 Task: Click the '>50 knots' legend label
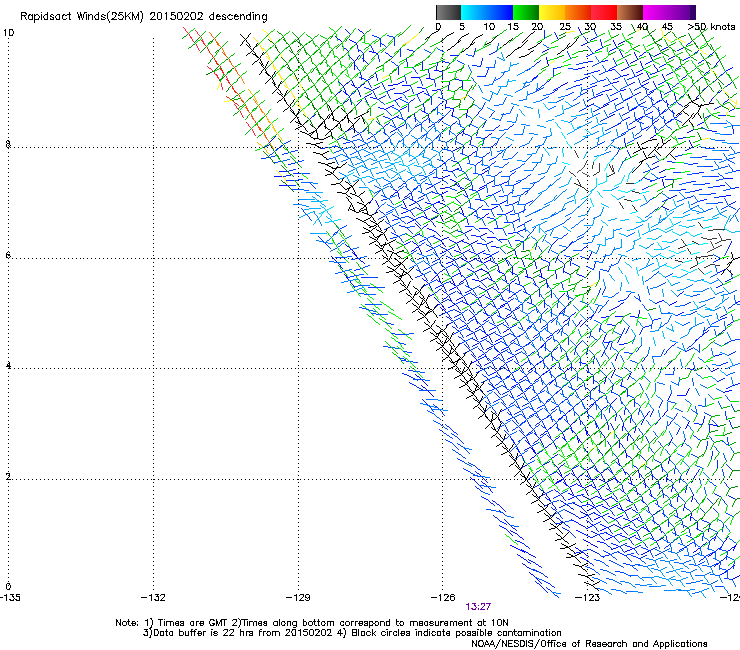pos(711,26)
